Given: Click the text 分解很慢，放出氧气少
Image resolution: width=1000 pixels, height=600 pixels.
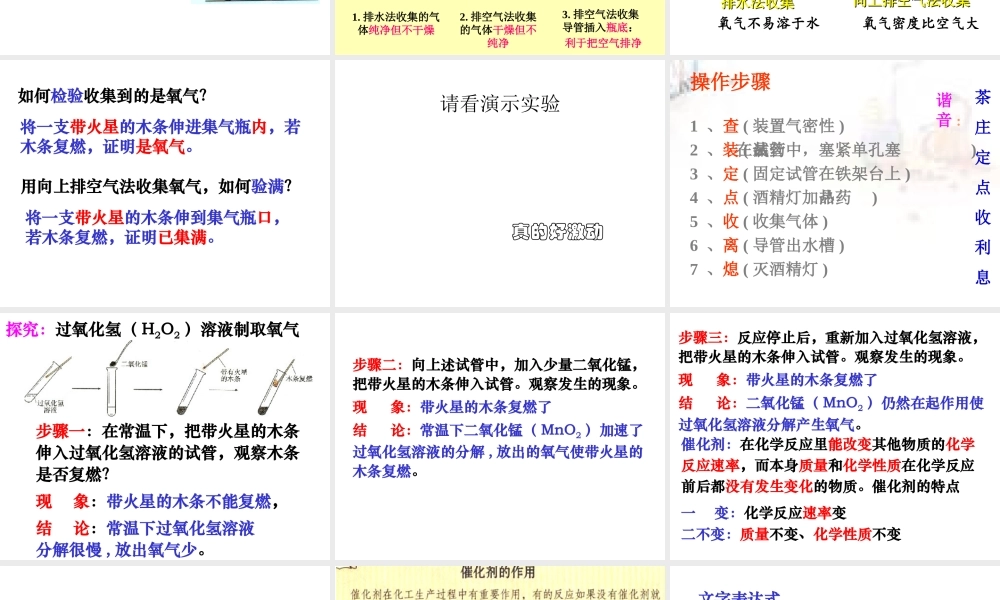Looking at the screenshot, I should (x=121, y=550).
